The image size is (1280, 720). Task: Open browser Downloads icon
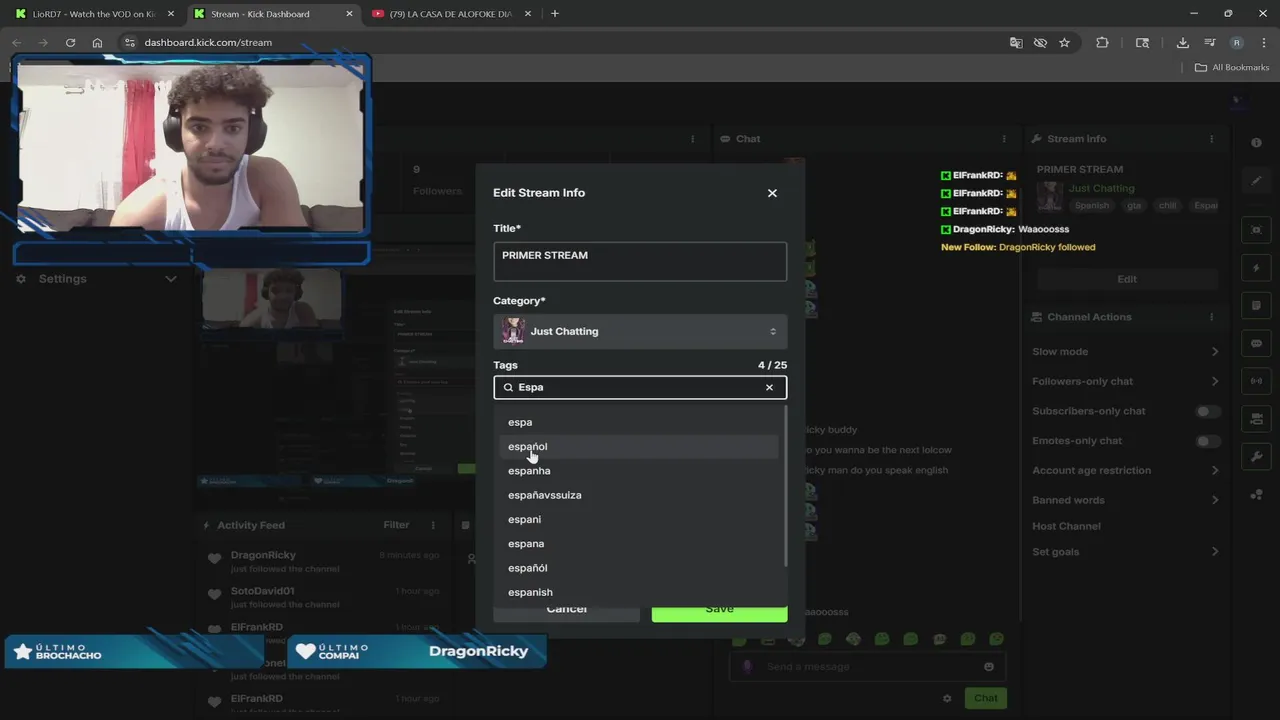[x=1182, y=43]
